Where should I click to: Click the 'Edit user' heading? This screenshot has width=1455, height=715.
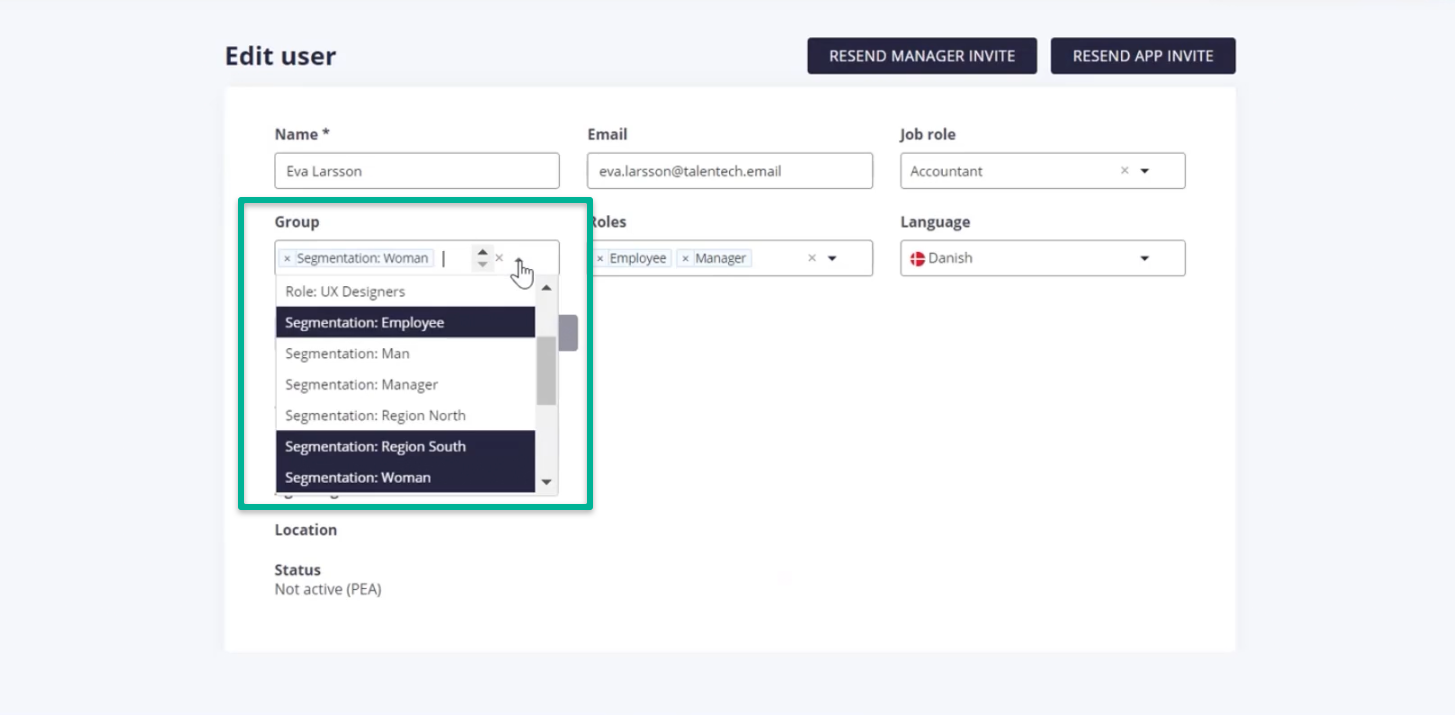[x=281, y=56]
